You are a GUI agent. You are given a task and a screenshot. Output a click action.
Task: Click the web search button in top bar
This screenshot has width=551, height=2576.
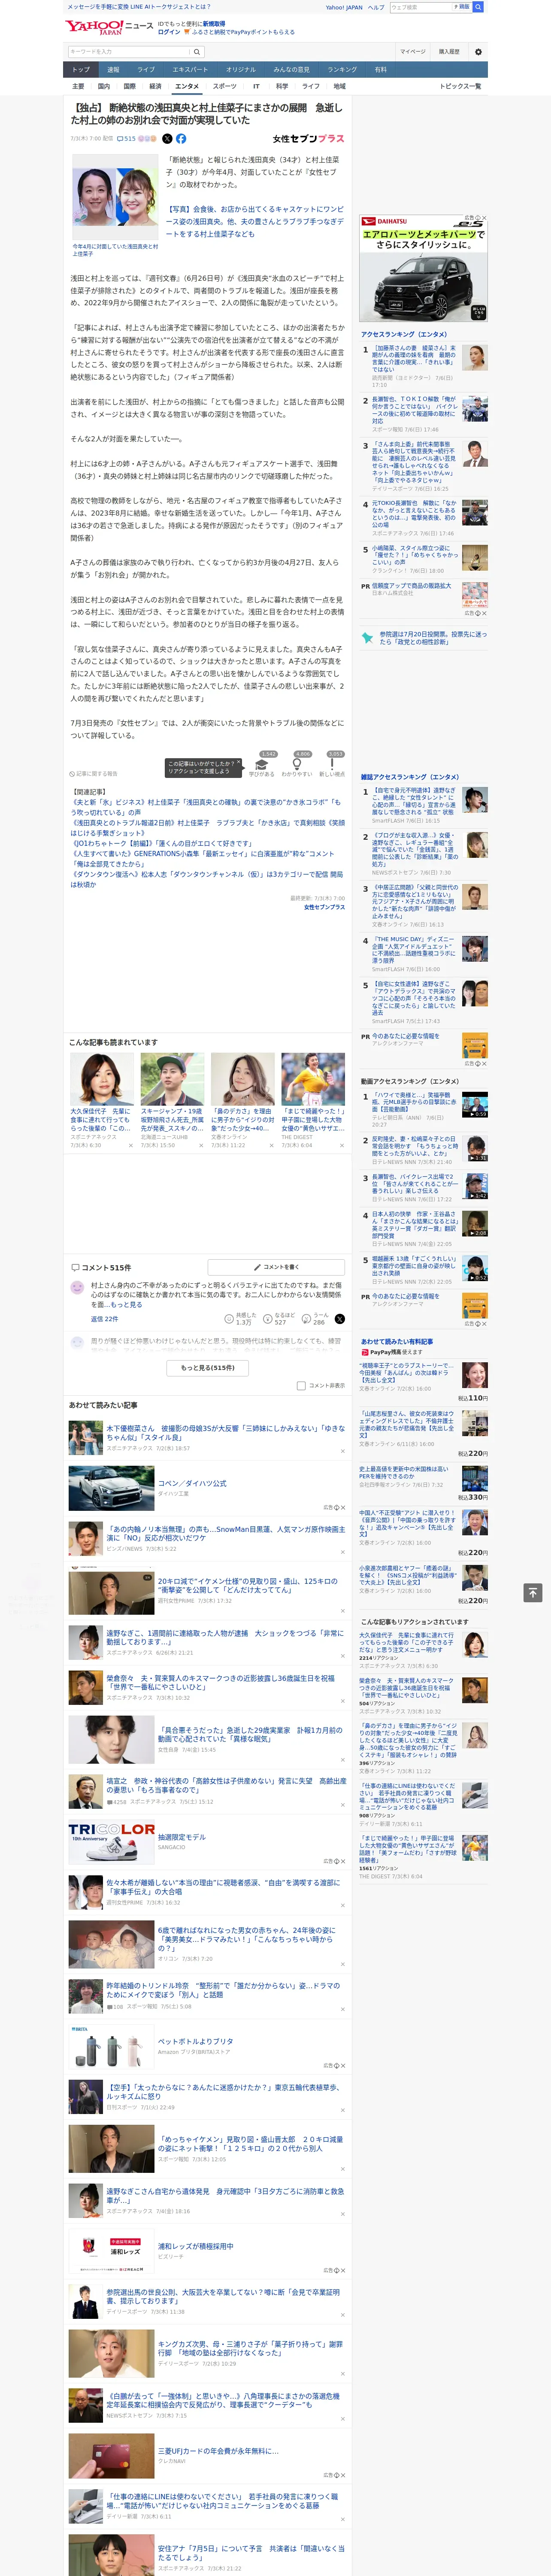[478, 7]
